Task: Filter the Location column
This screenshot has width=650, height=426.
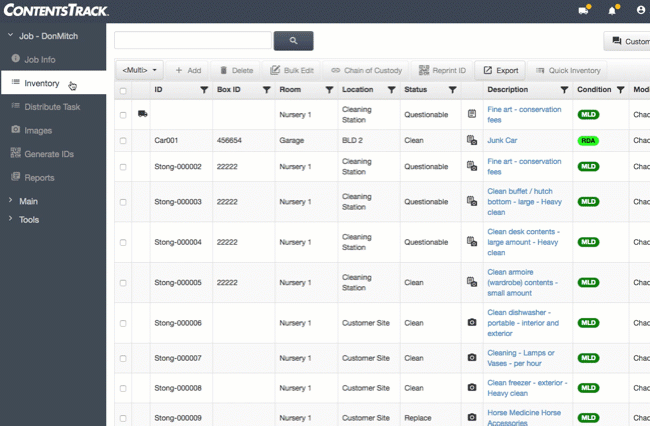Action: 391,90
